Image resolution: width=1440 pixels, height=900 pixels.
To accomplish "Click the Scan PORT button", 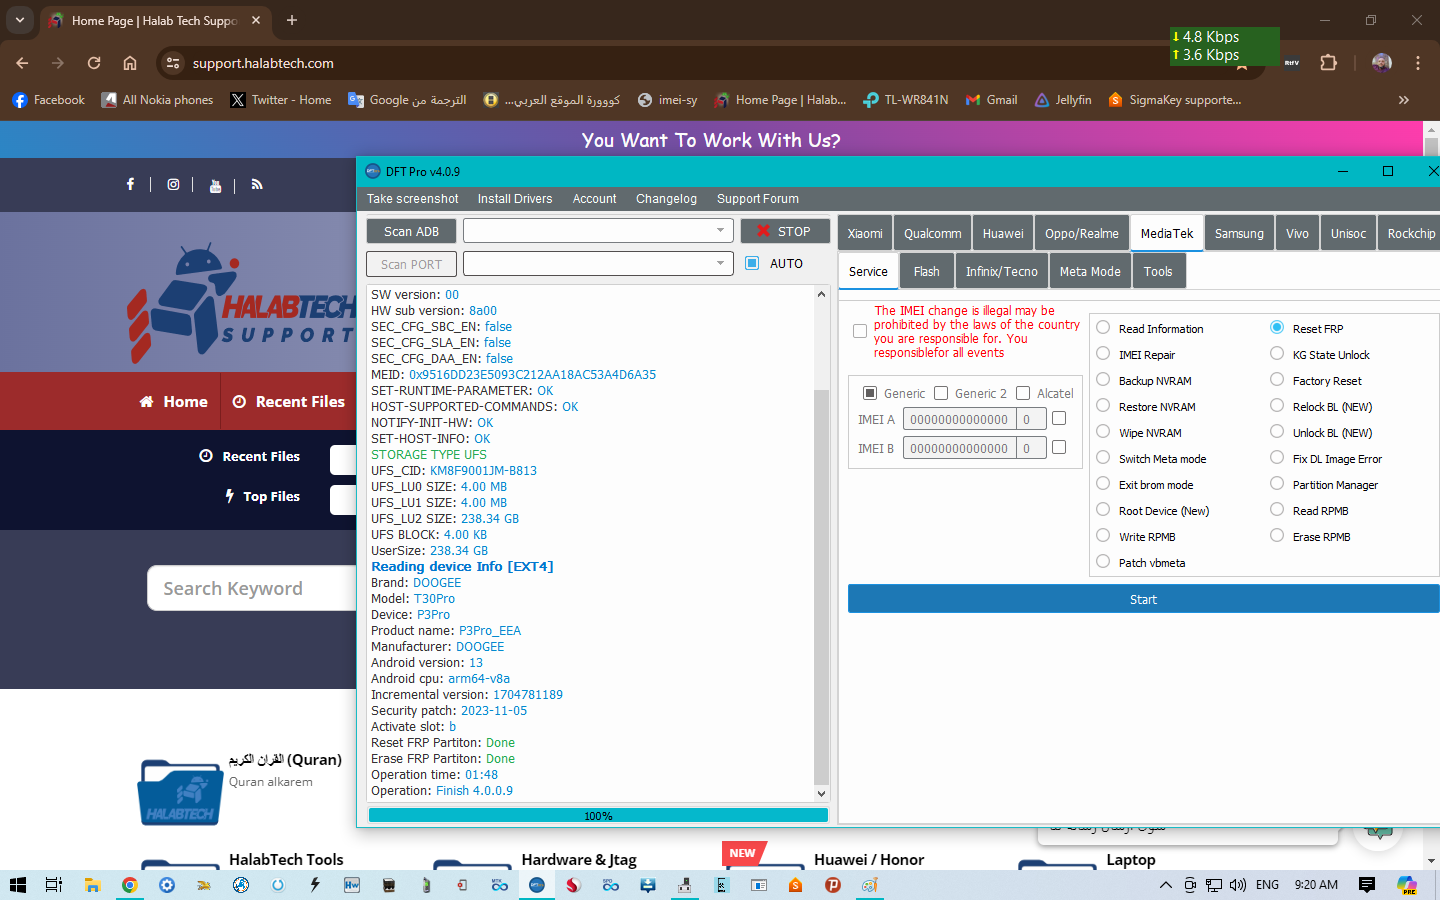I will click(x=411, y=264).
